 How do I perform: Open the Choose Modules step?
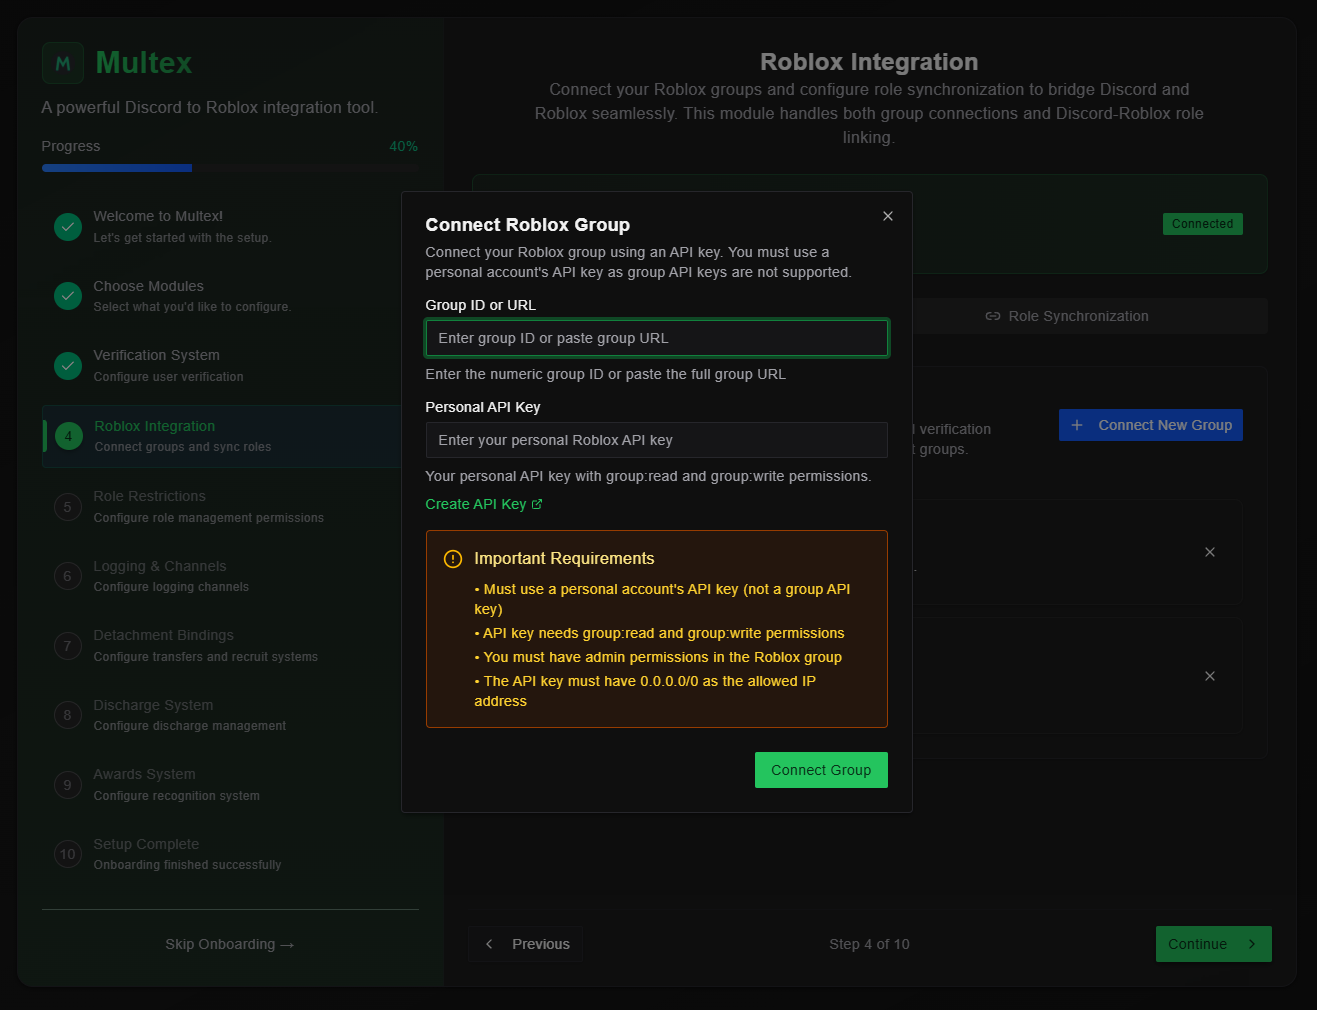[230, 296]
